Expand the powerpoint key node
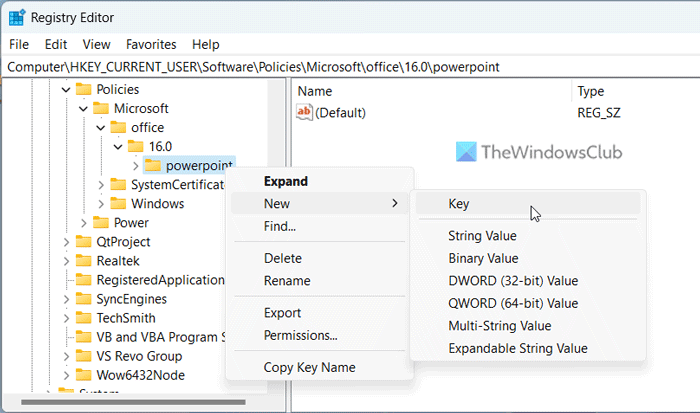The width and height of the screenshot is (700, 413). tap(136, 165)
